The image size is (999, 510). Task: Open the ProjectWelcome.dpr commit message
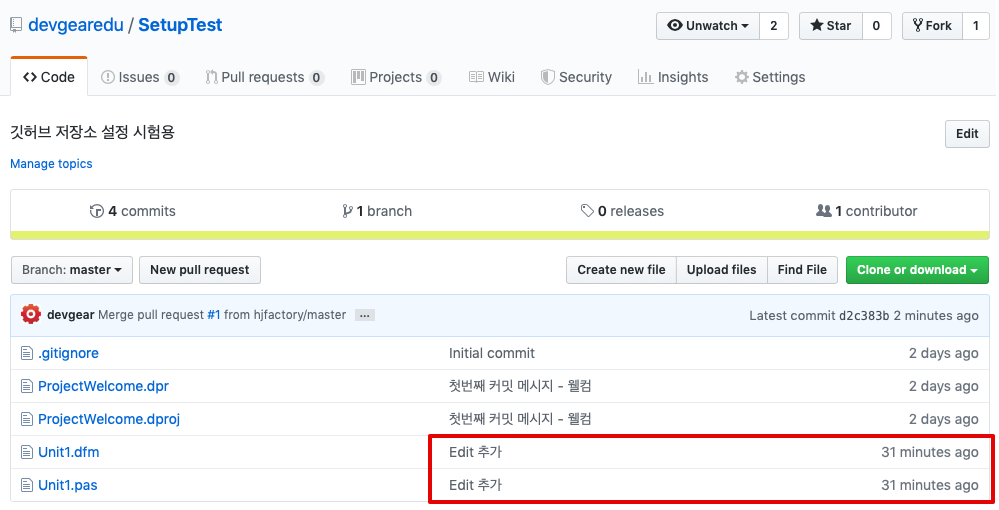(520, 386)
